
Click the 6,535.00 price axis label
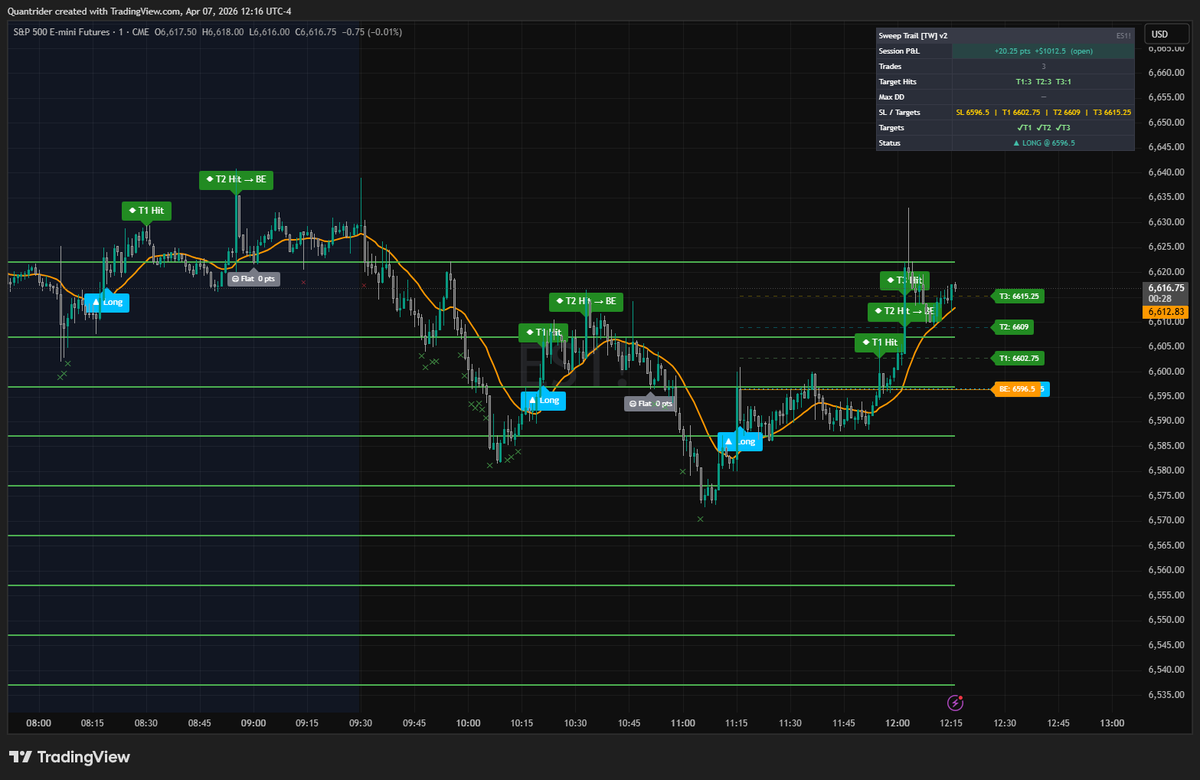(x=1166, y=694)
